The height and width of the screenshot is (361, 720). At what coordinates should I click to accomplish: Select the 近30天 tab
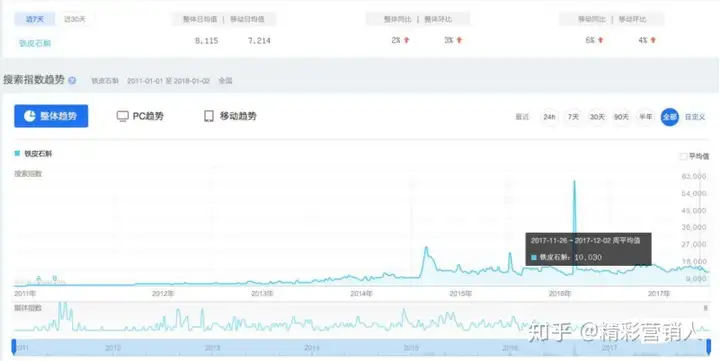click(x=75, y=19)
